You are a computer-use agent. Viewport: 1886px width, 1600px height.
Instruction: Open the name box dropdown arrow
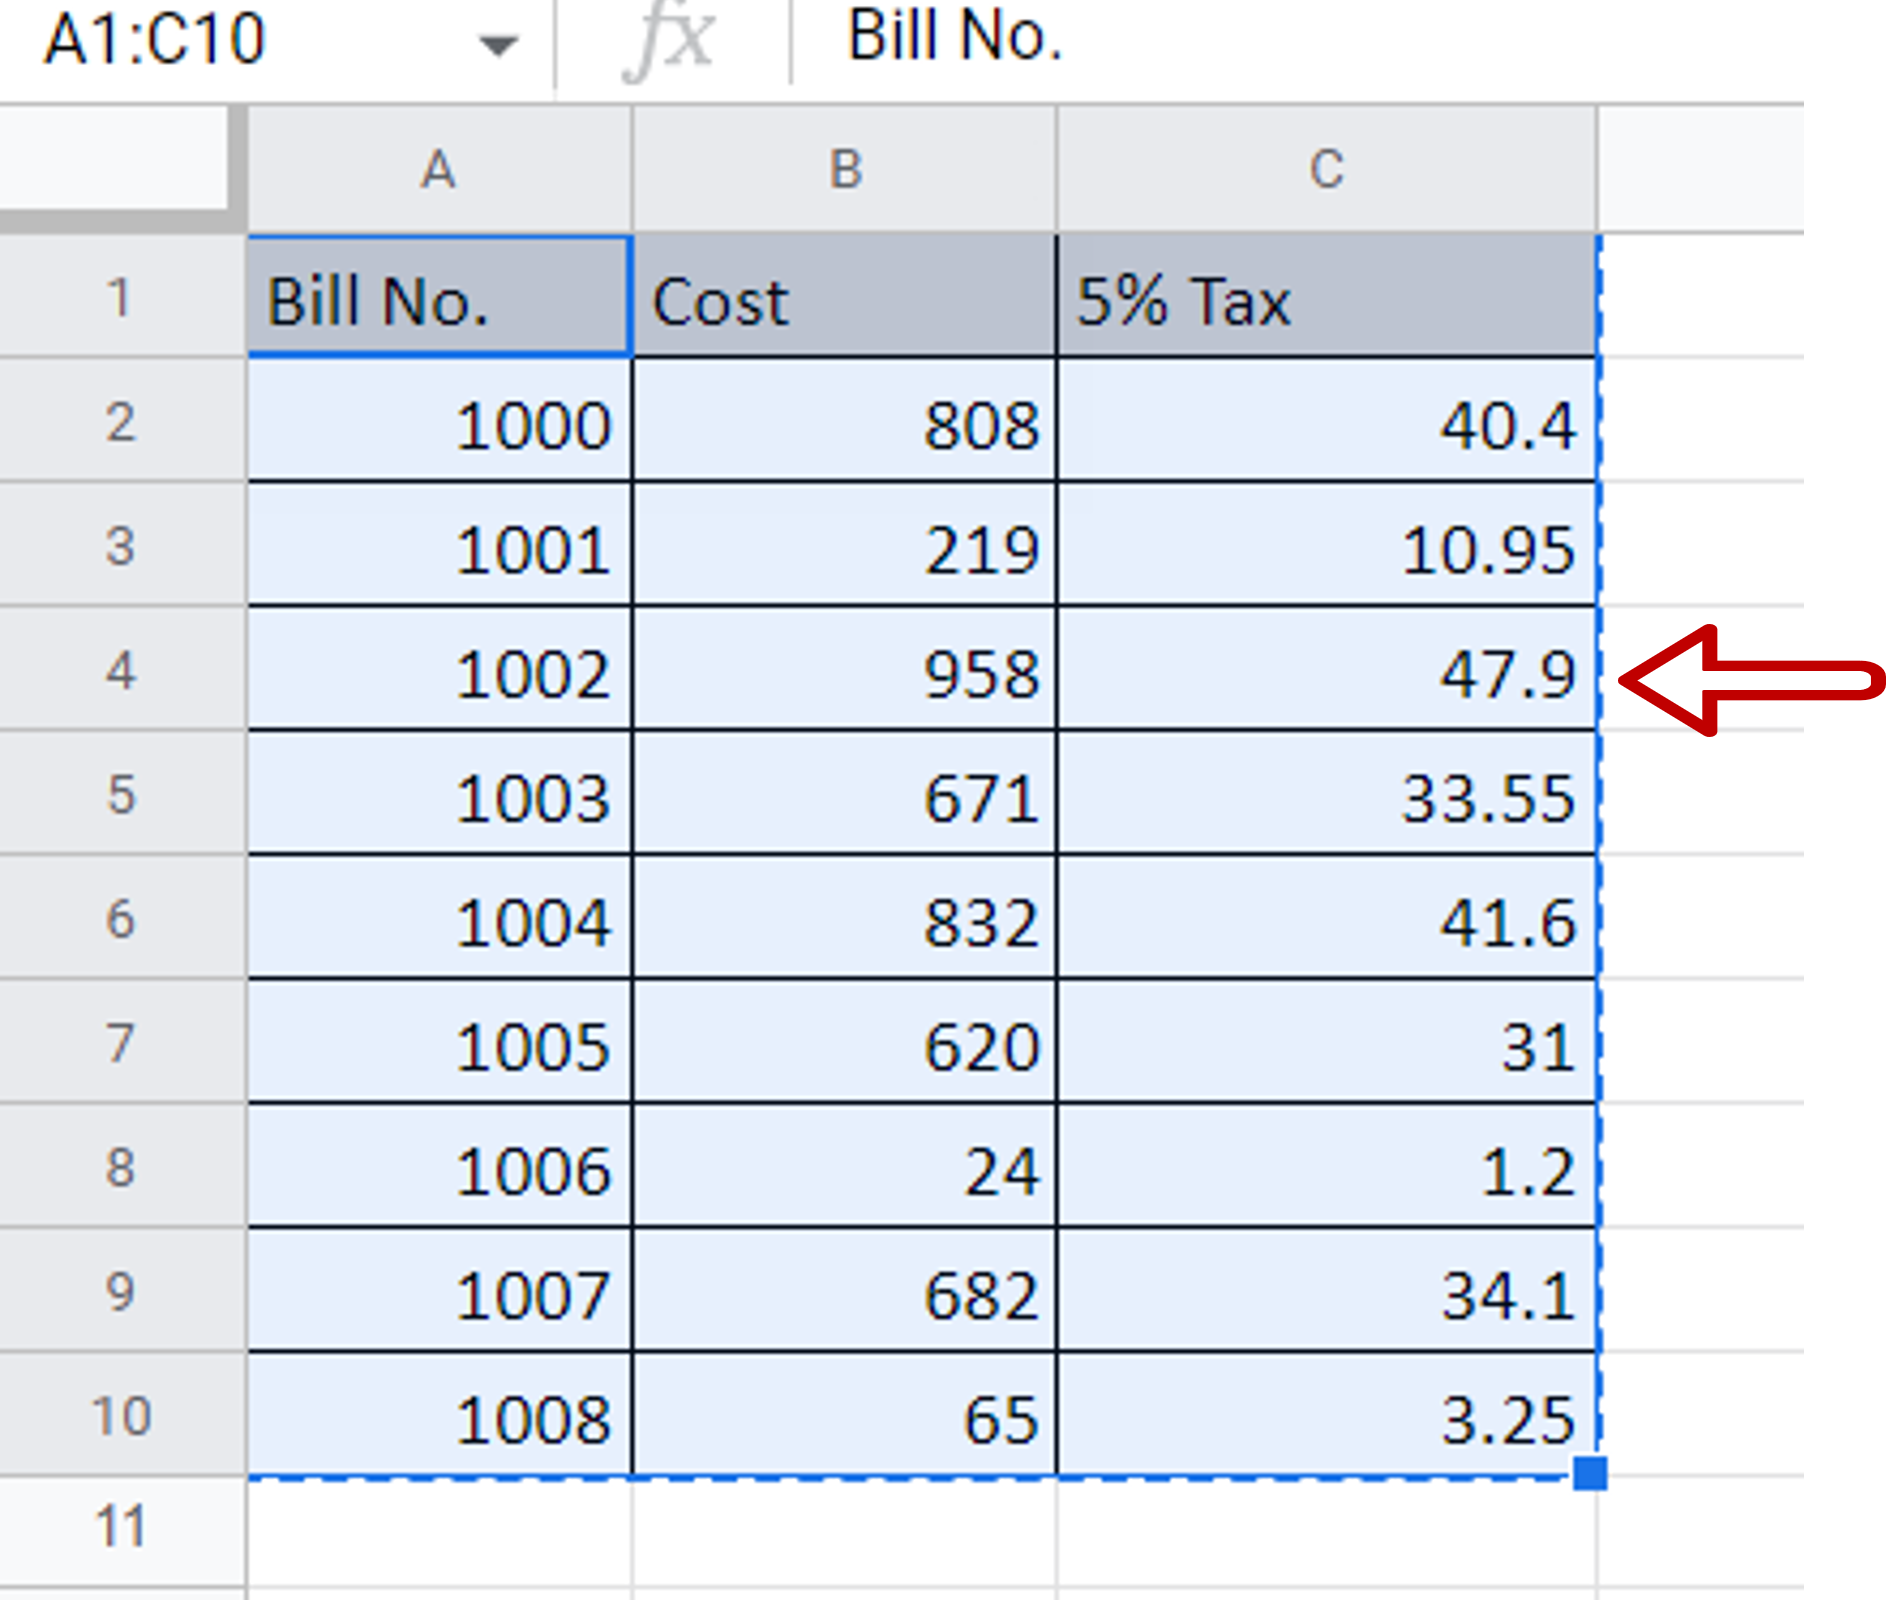[497, 44]
